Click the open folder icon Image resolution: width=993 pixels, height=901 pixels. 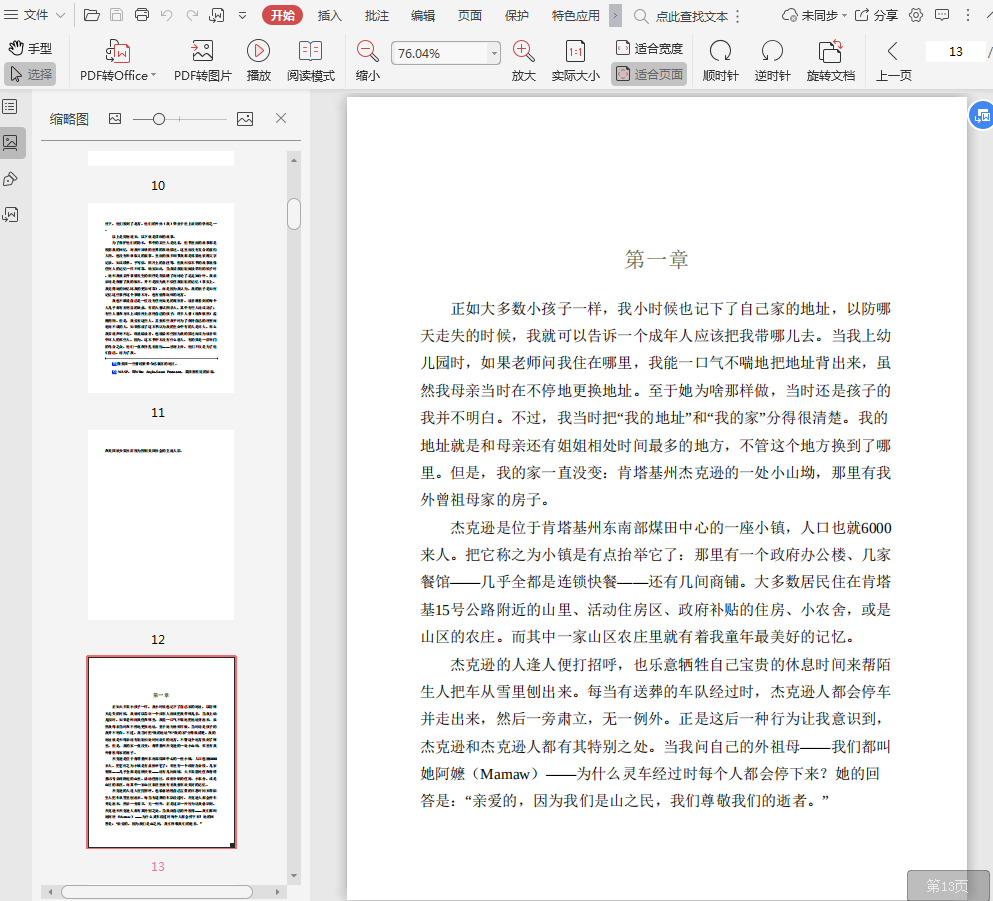[92, 15]
